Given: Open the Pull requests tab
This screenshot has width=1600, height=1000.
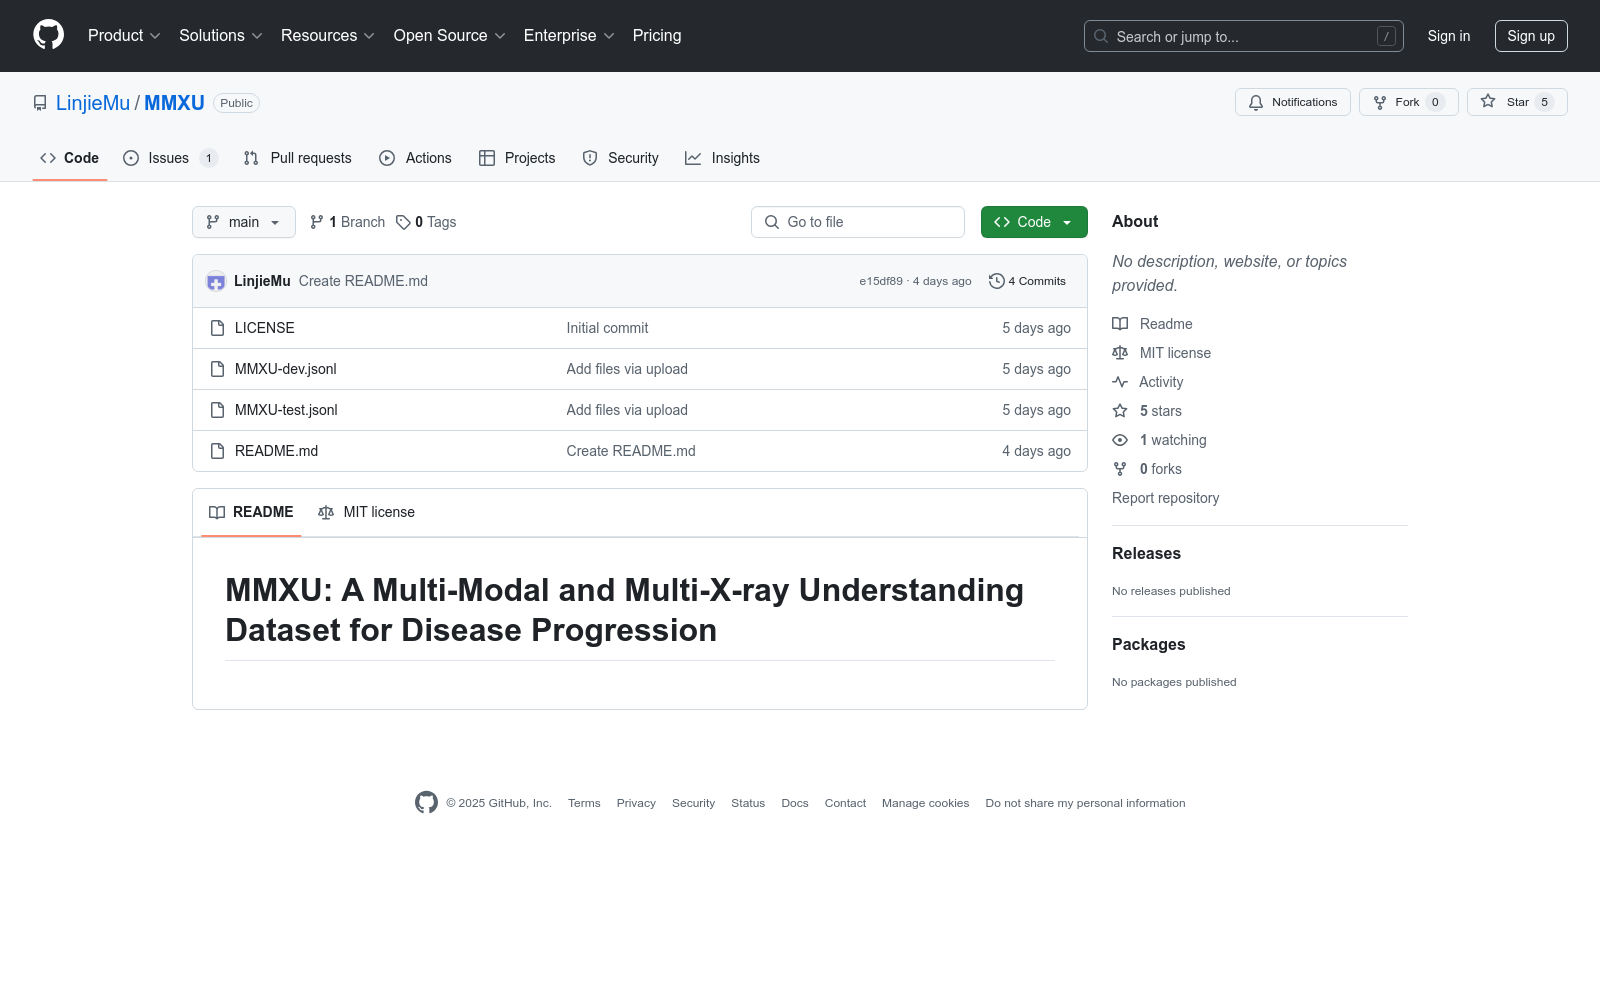Looking at the screenshot, I should [298, 158].
